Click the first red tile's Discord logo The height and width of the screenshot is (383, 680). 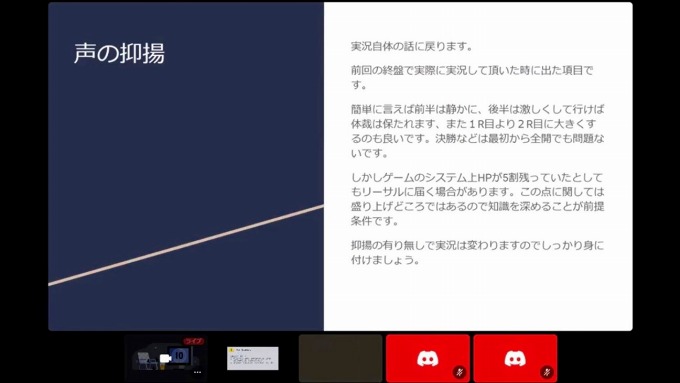pos(428,358)
